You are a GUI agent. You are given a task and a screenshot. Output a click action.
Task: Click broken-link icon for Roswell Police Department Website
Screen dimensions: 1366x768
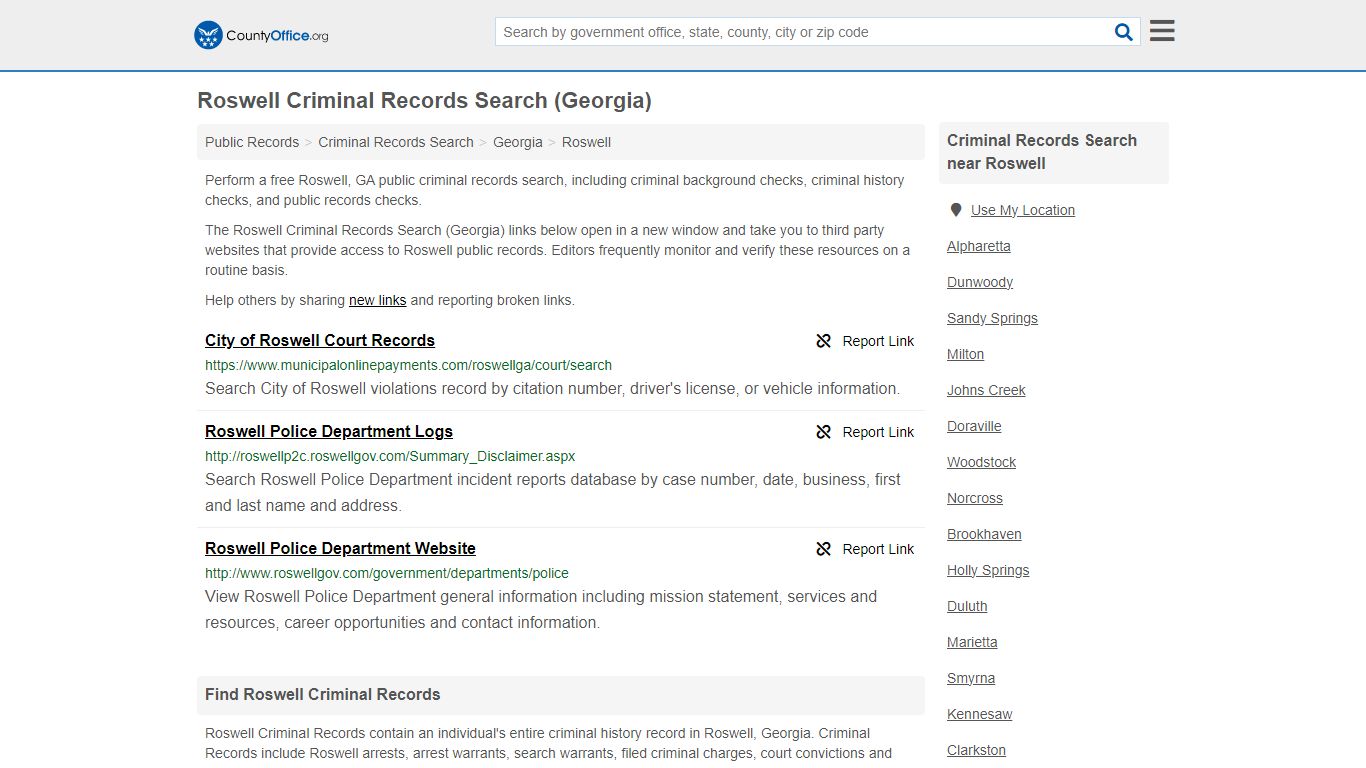pos(824,549)
